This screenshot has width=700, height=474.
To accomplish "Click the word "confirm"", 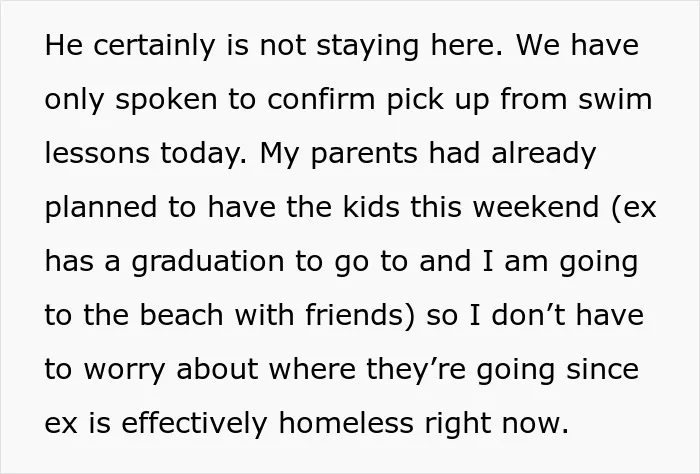I will click(321, 99).
